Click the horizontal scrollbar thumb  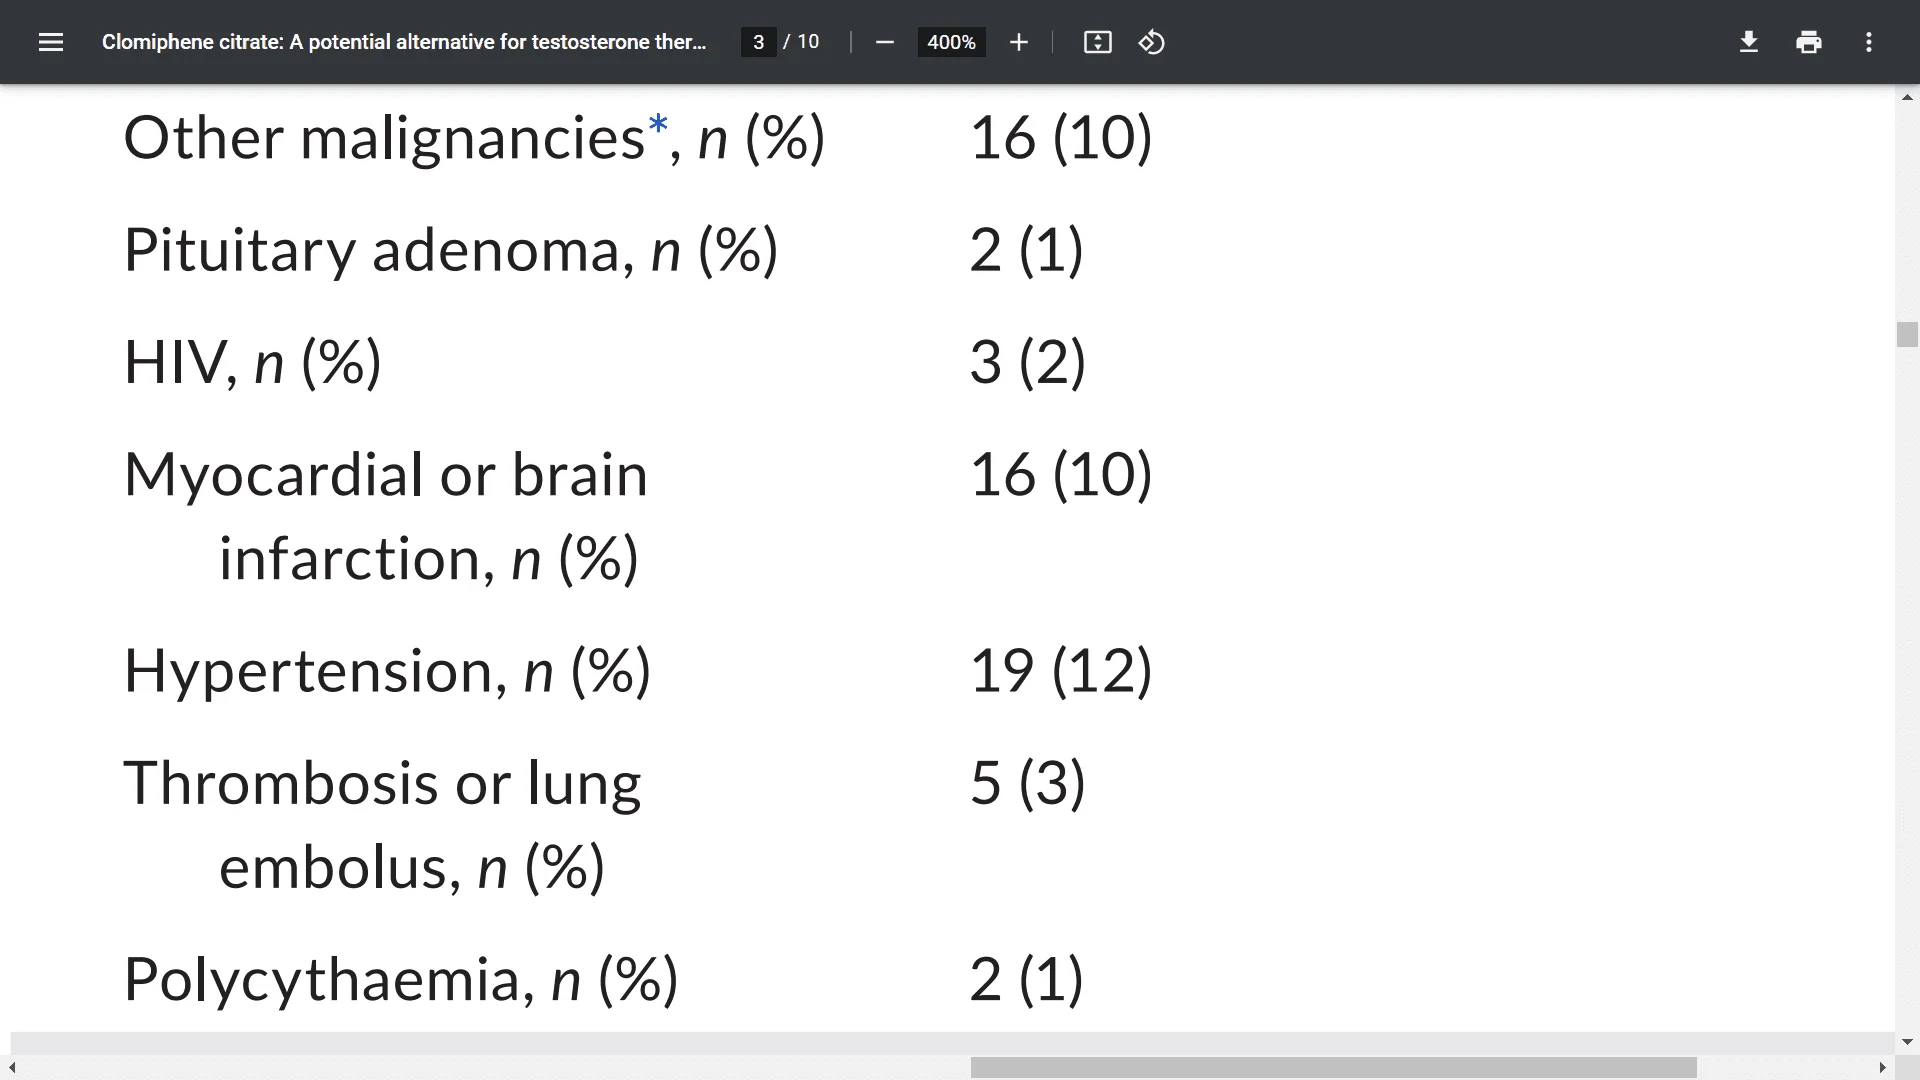point(1333,1068)
